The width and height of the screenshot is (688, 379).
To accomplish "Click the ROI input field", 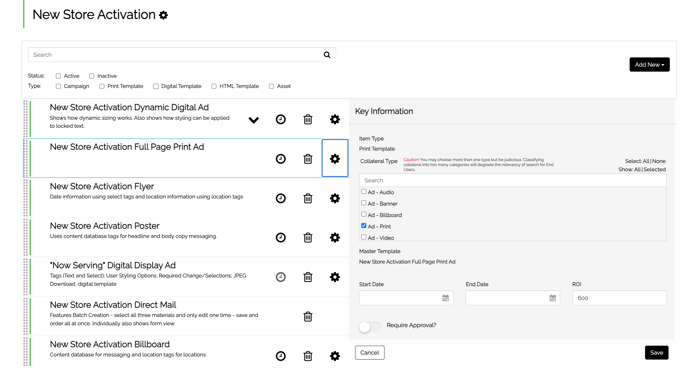I will tap(619, 298).
